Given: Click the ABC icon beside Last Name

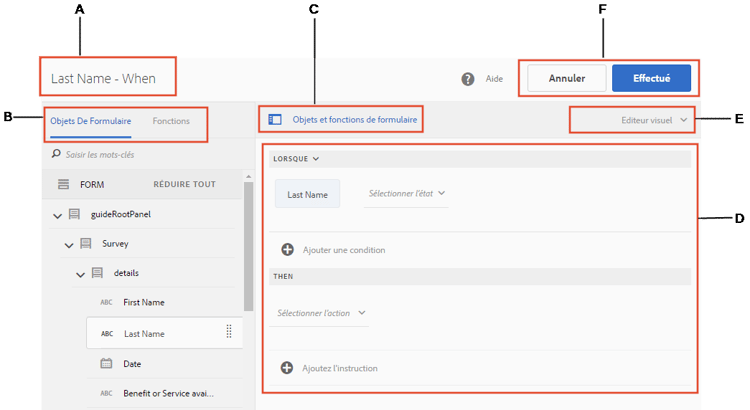Looking at the screenshot, I should (107, 334).
